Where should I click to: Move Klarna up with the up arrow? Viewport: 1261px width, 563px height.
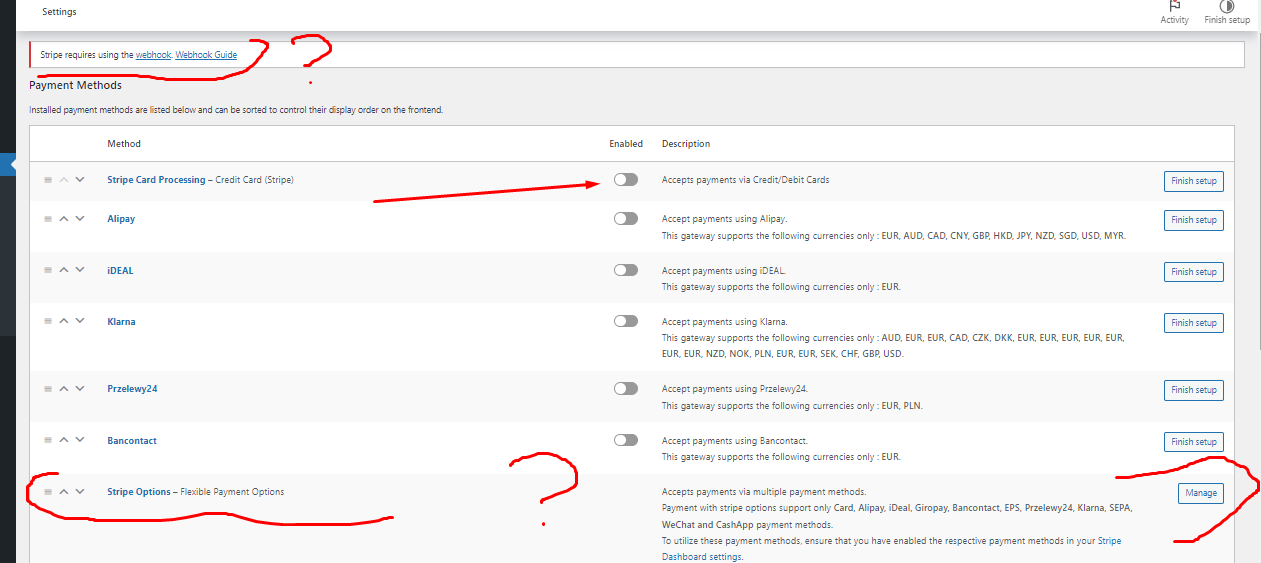(64, 321)
